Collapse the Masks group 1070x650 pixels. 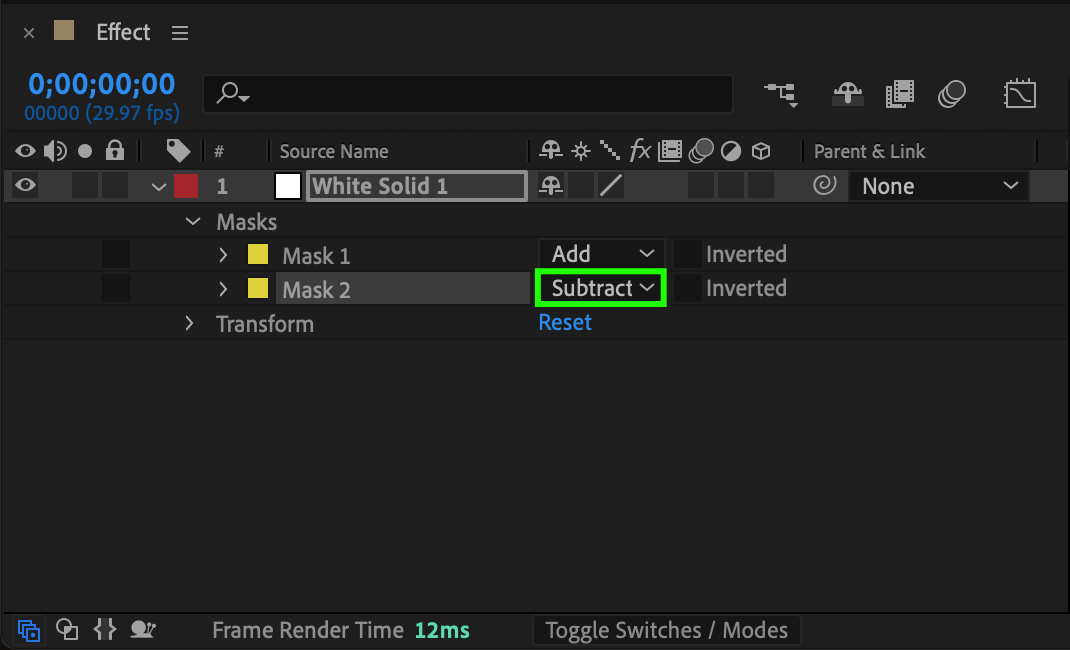193,222
